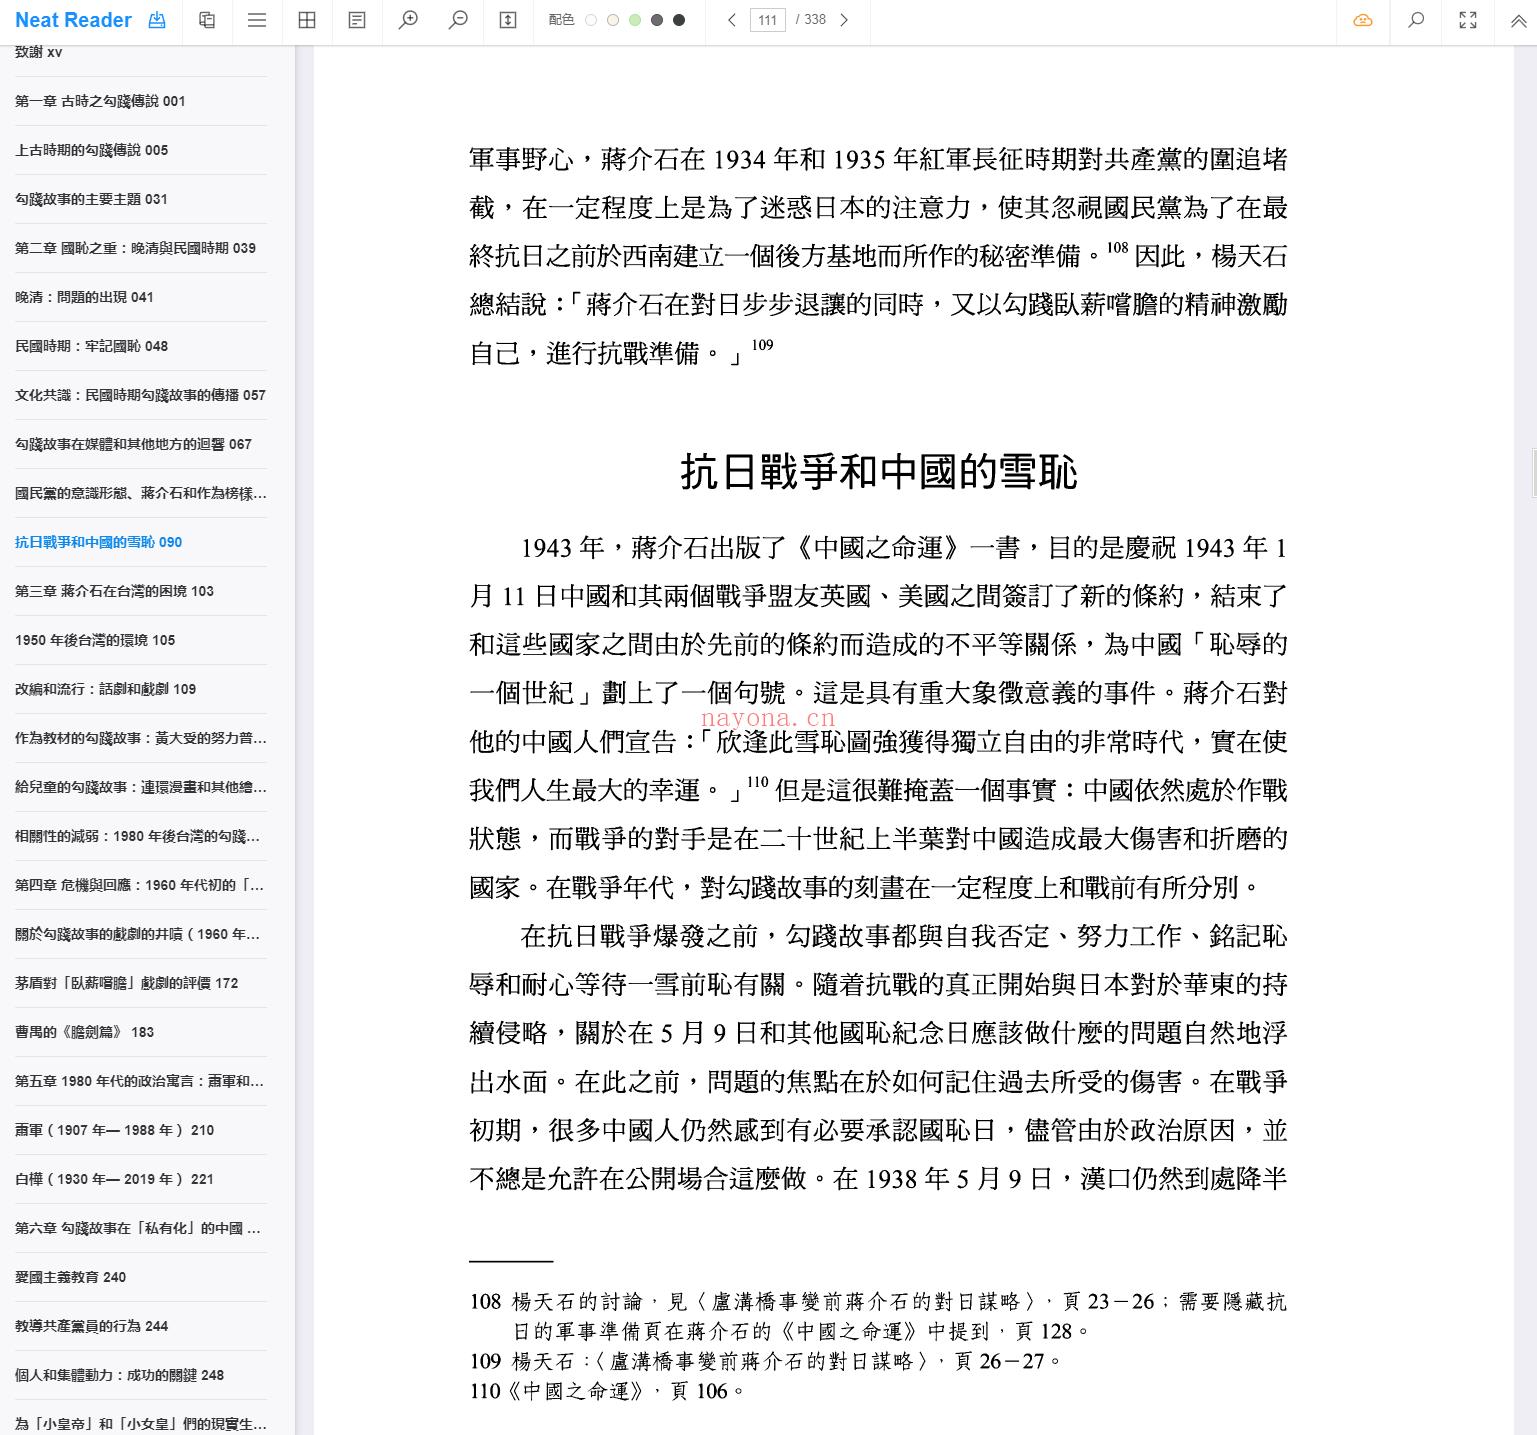Click footnote 110《中國之命運》頁 106
Image resolution: width=1537 pixels, height=1435 pixels.
pos(607,1391)
